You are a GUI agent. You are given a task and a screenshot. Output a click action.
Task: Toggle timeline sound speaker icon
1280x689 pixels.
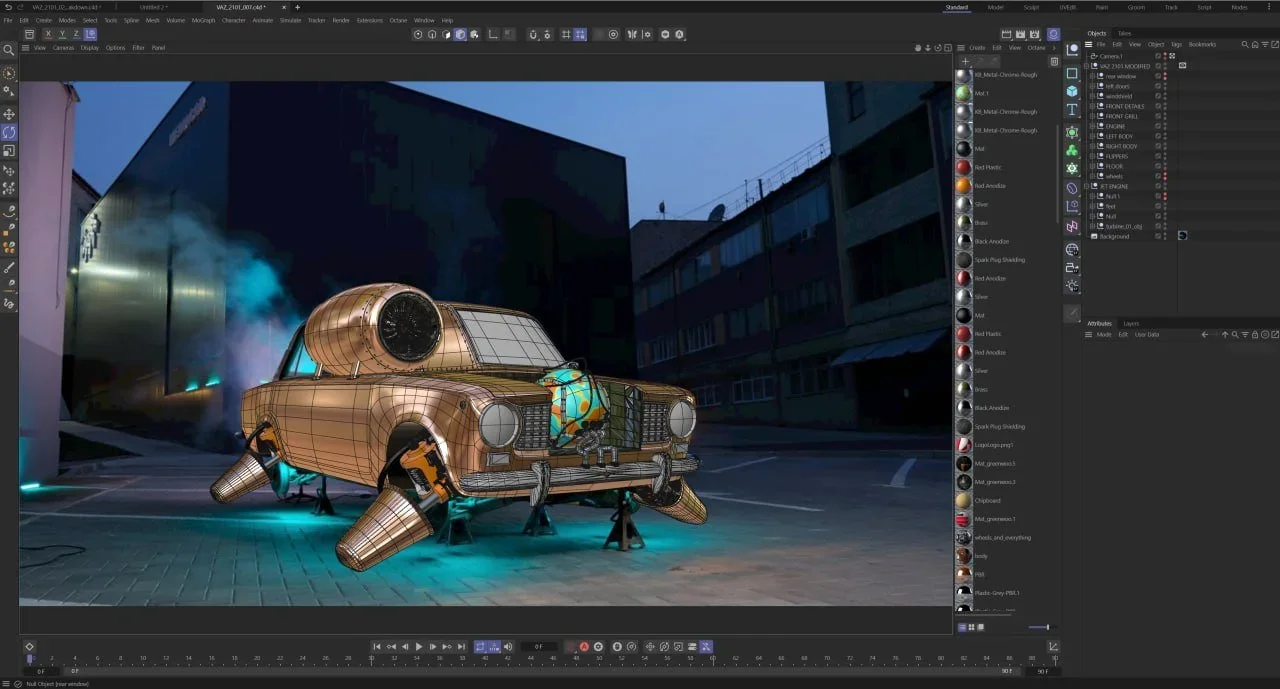(x=508, y=646)
